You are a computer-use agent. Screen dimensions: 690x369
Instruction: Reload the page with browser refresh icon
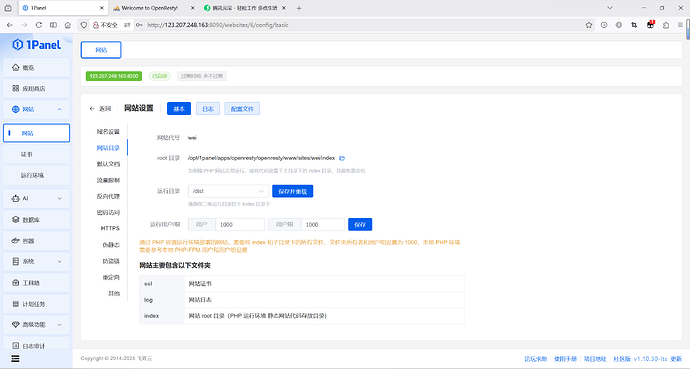click(39, 25)
